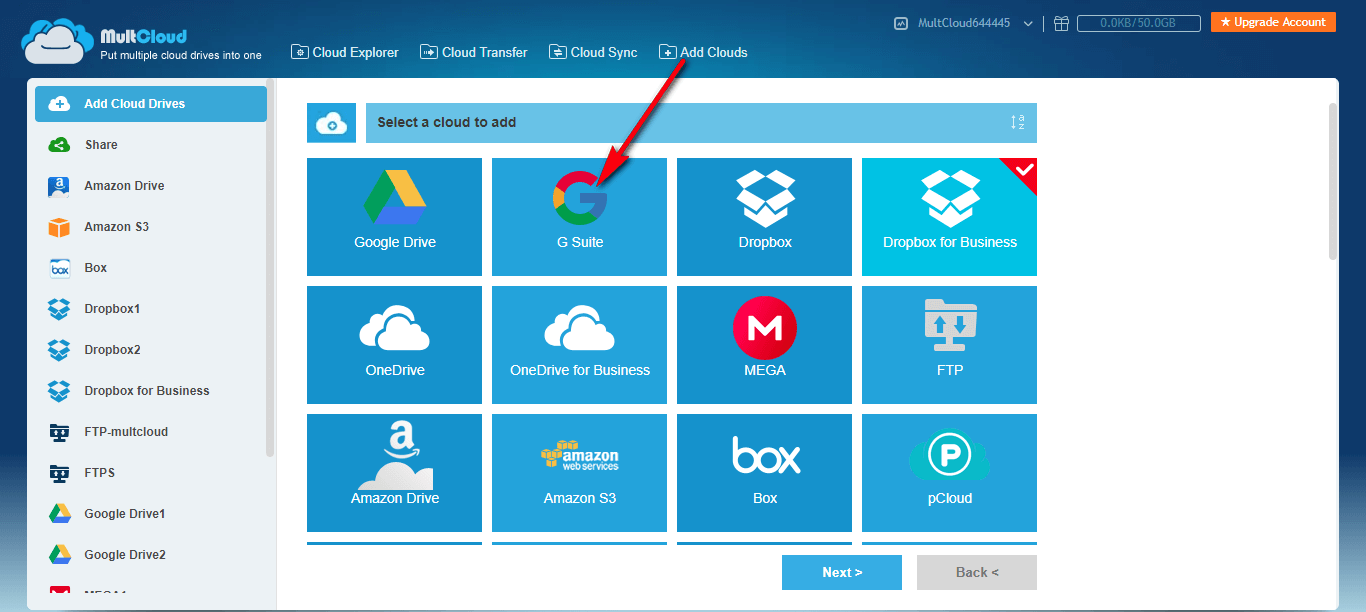
Task: Click the gift box icon in header
Action: 1061,23
